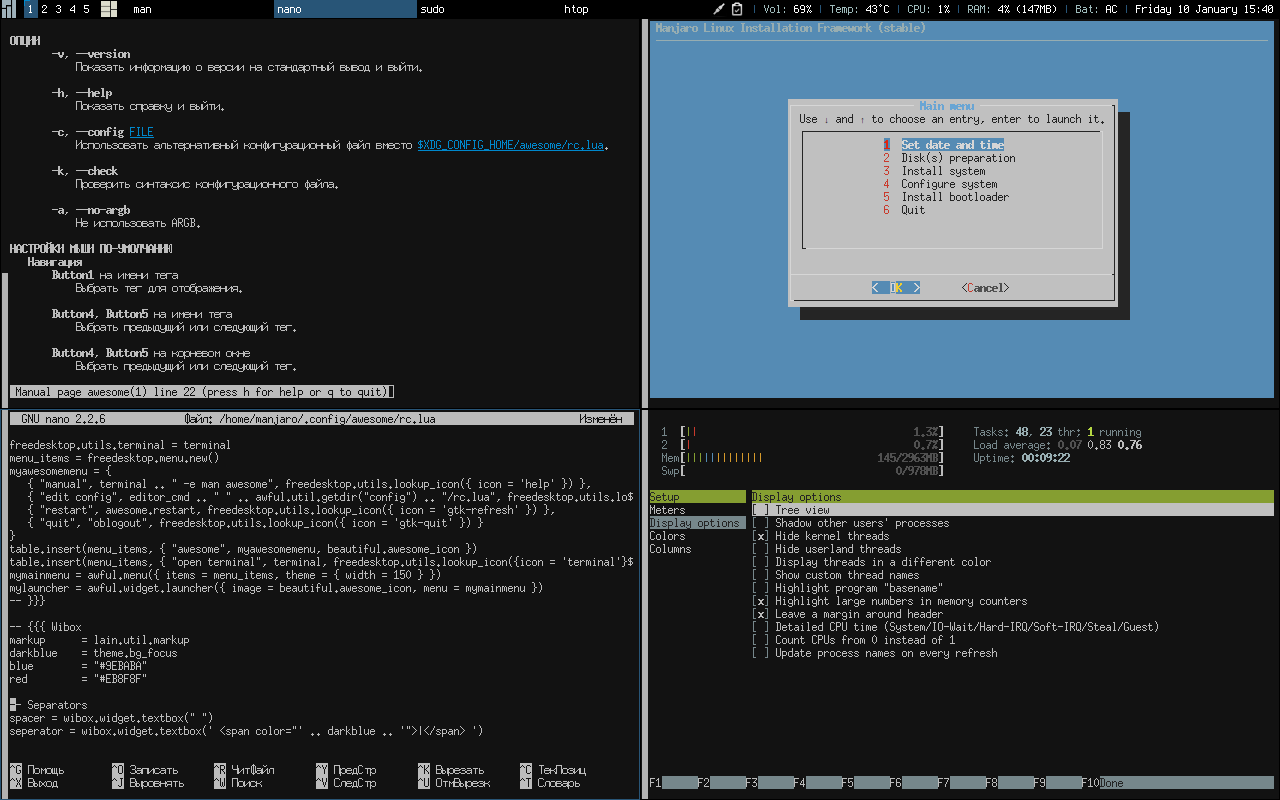This screenshot has width=1280, height=800.
Task: Click the Vol: 69% volume widget
Action: click(x=788, y=9)
